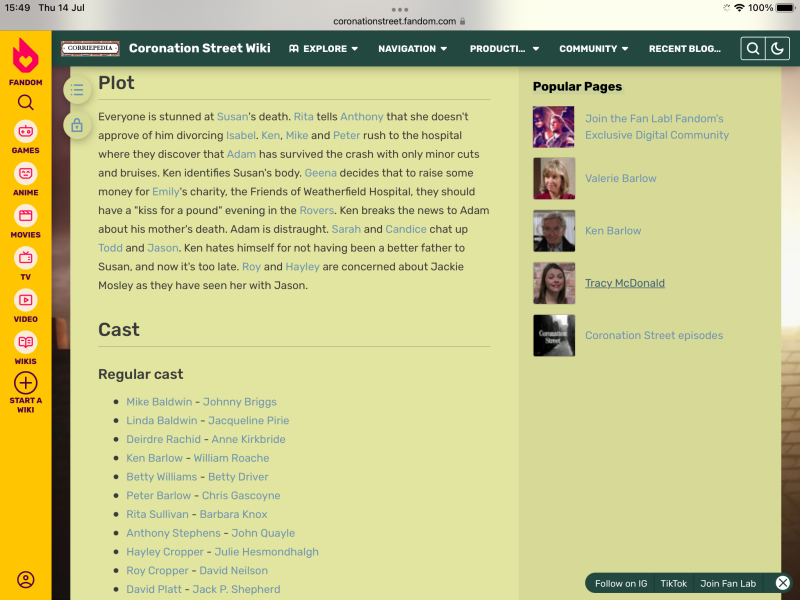Open the Isabel link in plot
The height and width of the screenshot is (600, 800).
[241, 135]
